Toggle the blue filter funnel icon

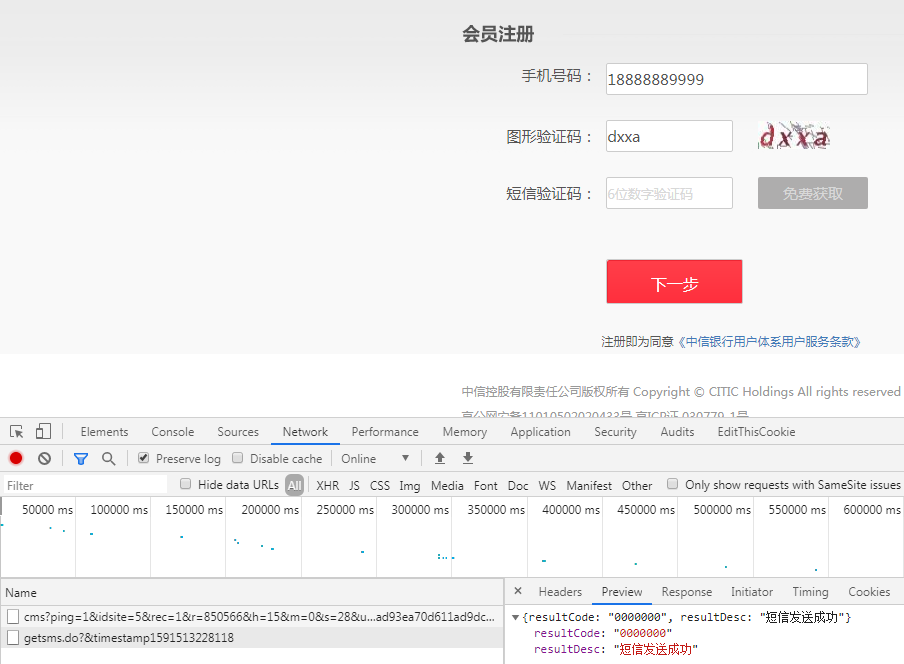[x=81, y=459]
